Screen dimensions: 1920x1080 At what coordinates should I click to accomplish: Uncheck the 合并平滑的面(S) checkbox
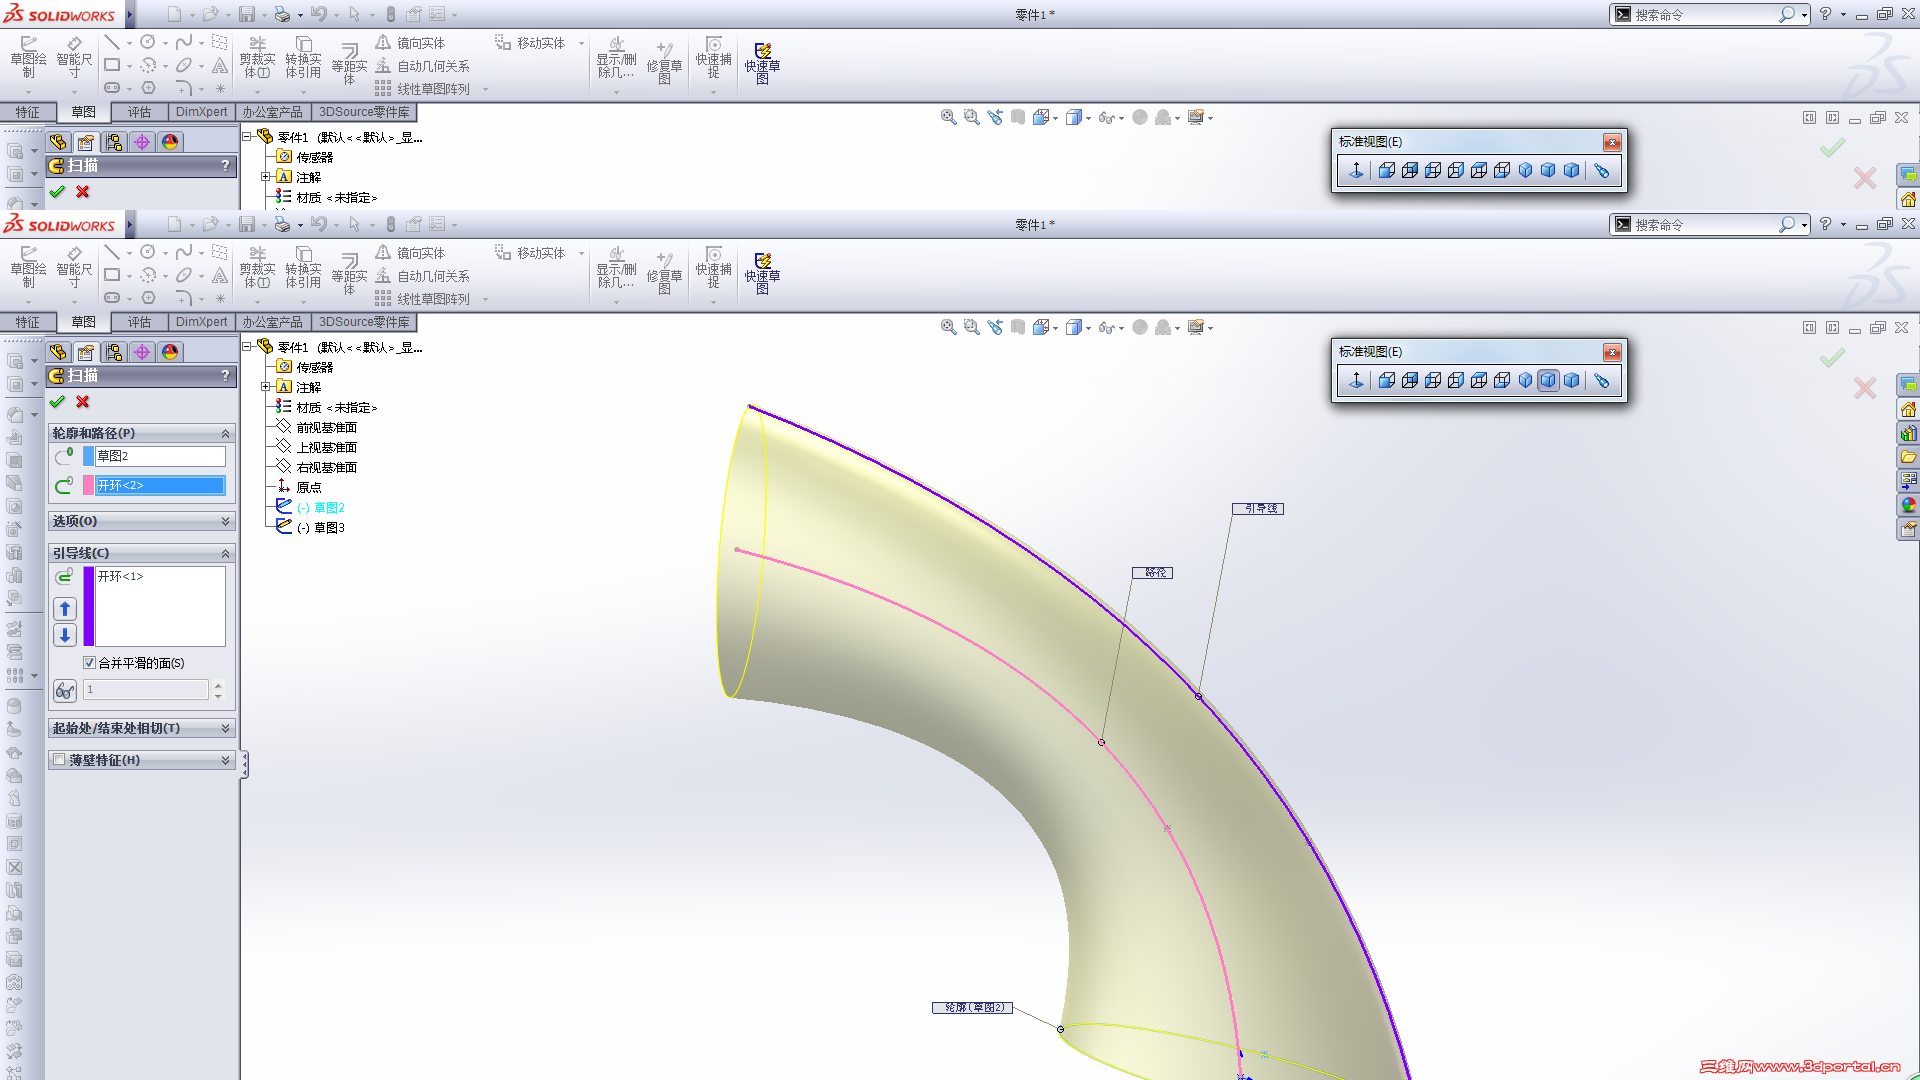click(89, 663)
